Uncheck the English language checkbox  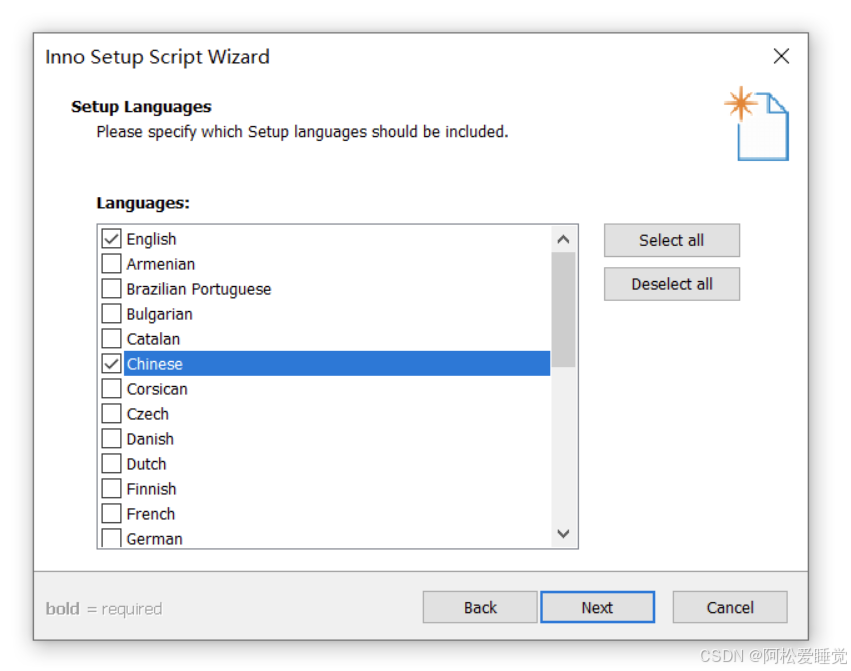click(111, 238)
